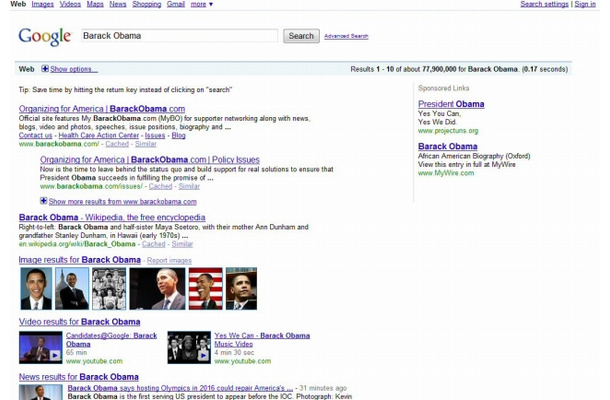Open Candidates@Google: Barack Obama video link

coord(111,340)
